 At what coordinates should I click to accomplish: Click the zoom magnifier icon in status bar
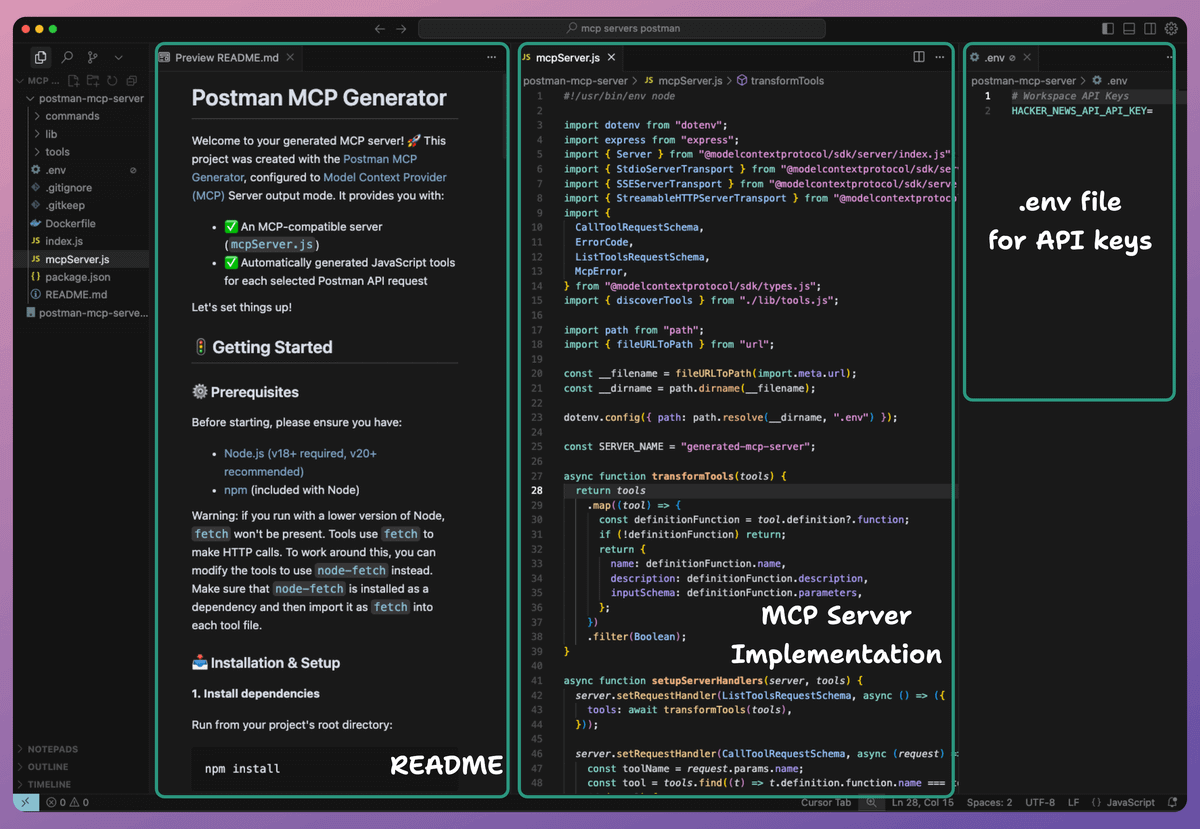coord(871,802)
